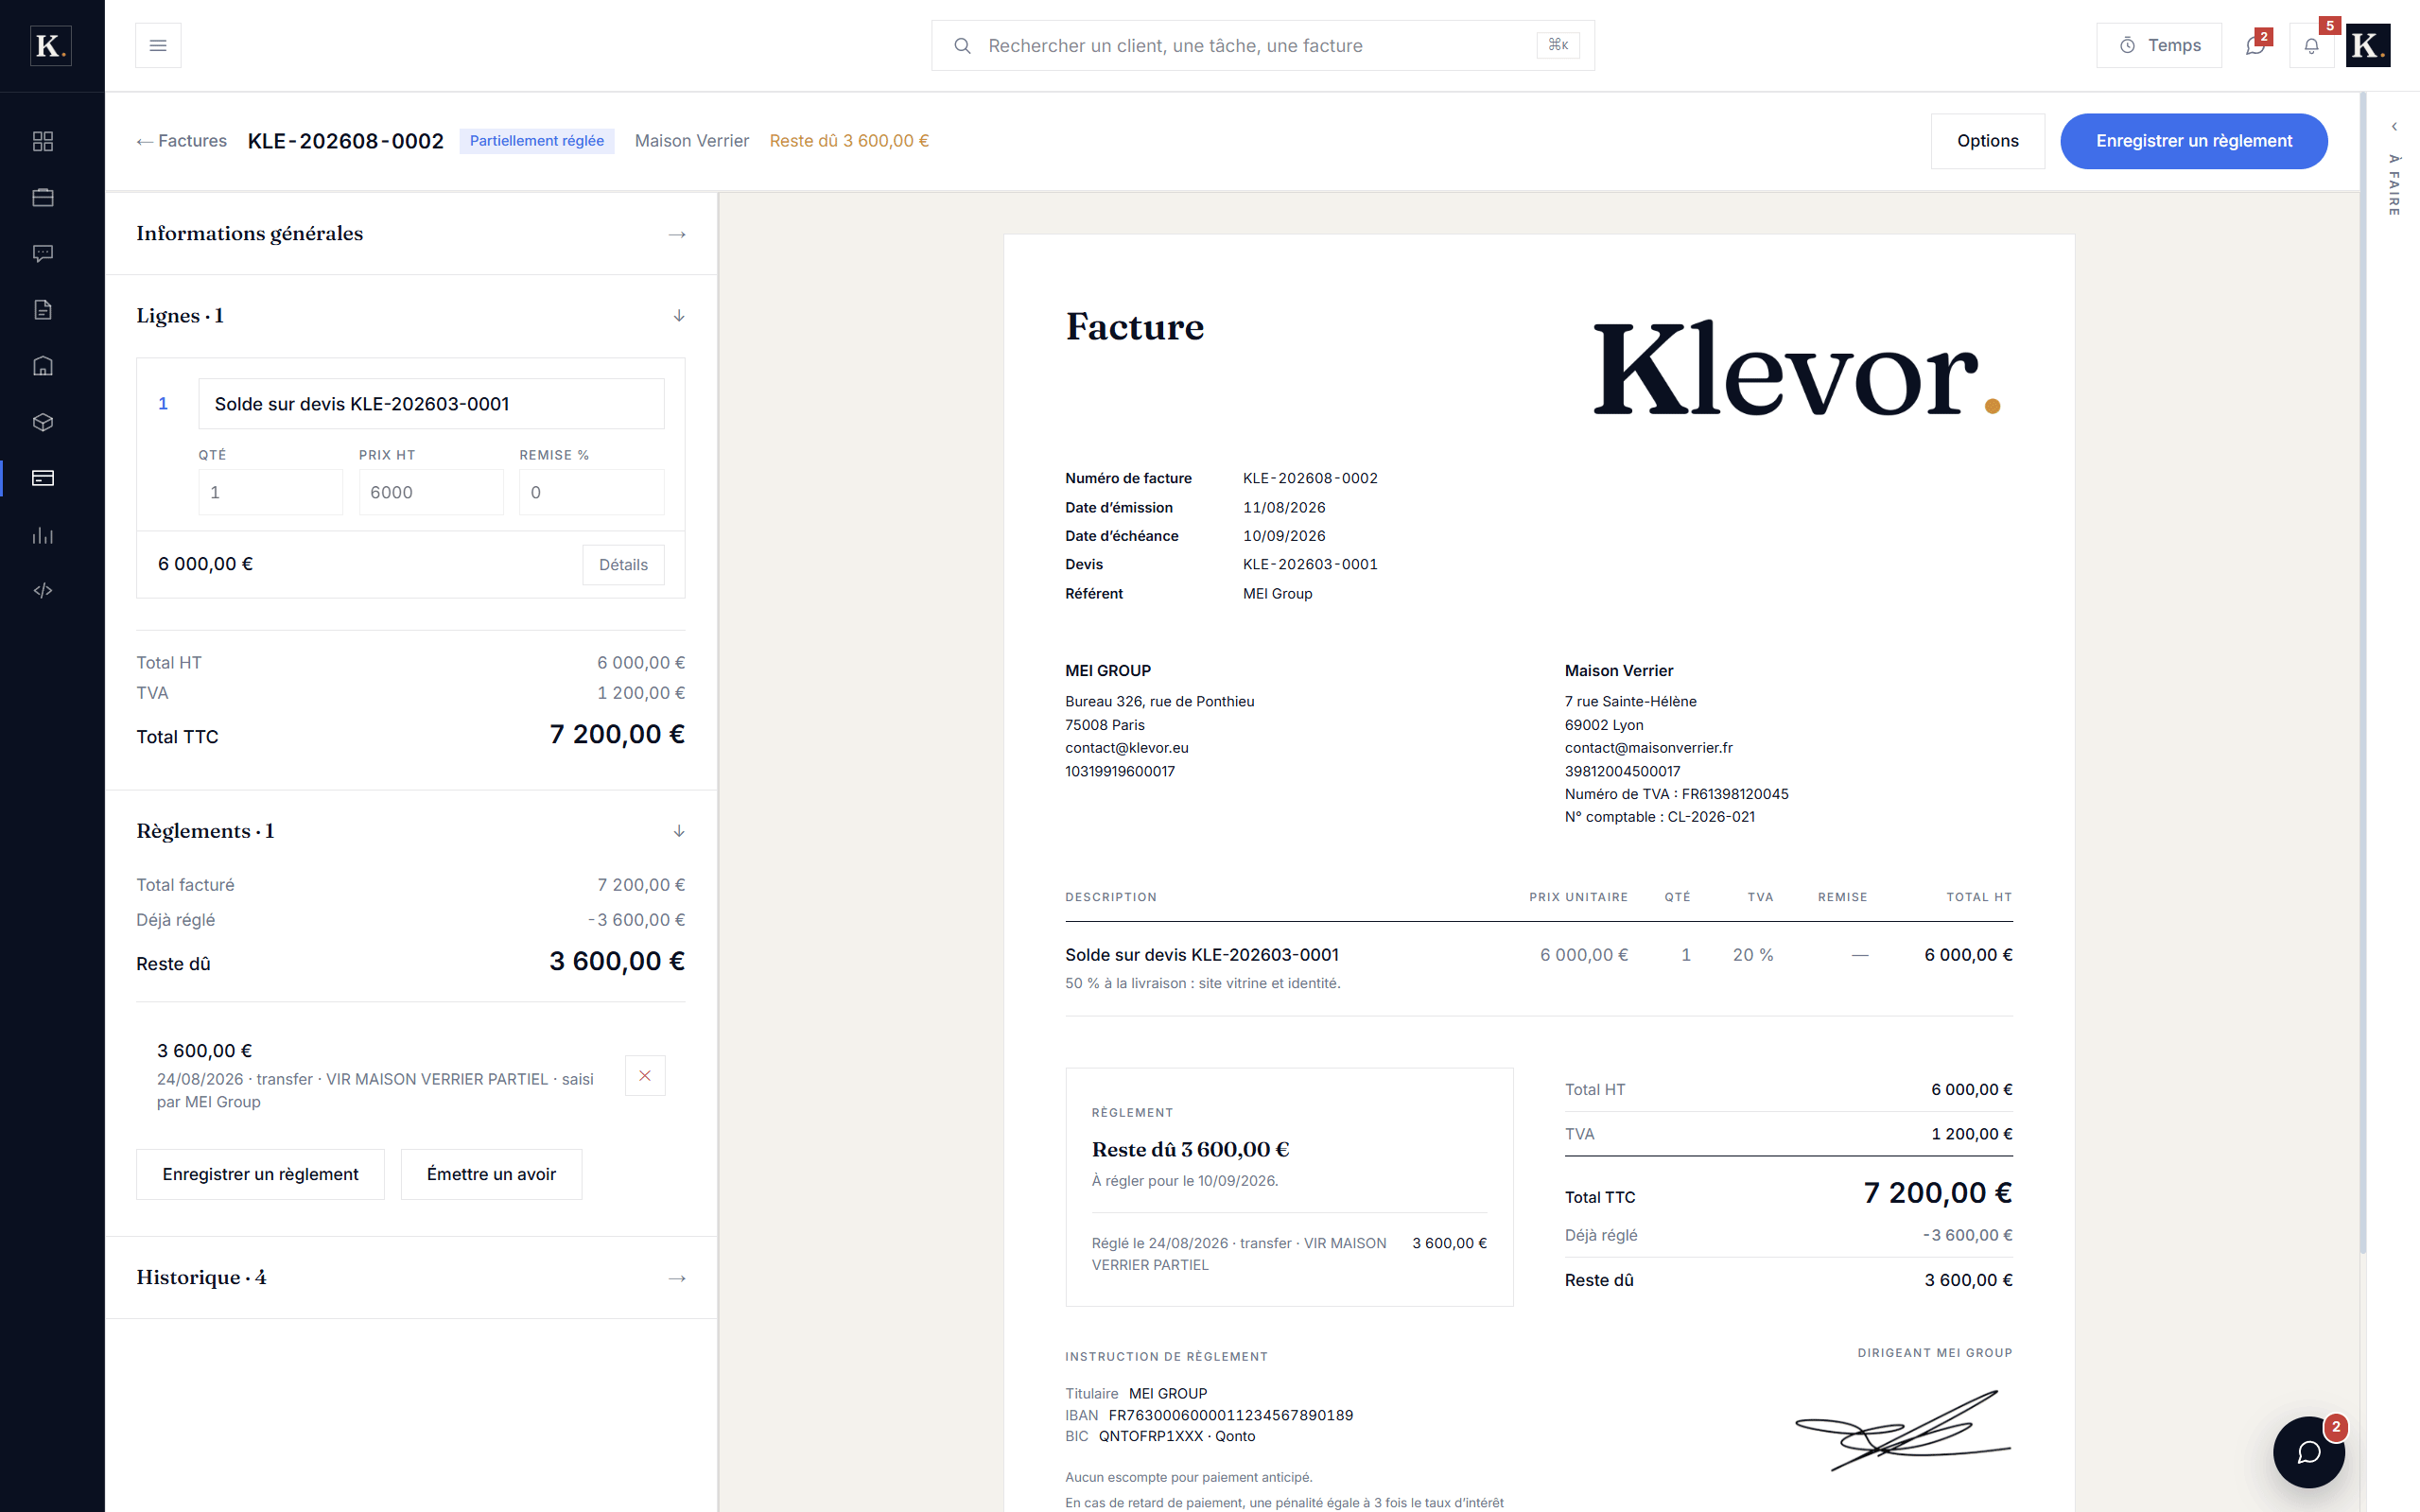Open the document icon in sidebar
The width and height of the screenshot is (2420, 1512).
click(43, 310)
